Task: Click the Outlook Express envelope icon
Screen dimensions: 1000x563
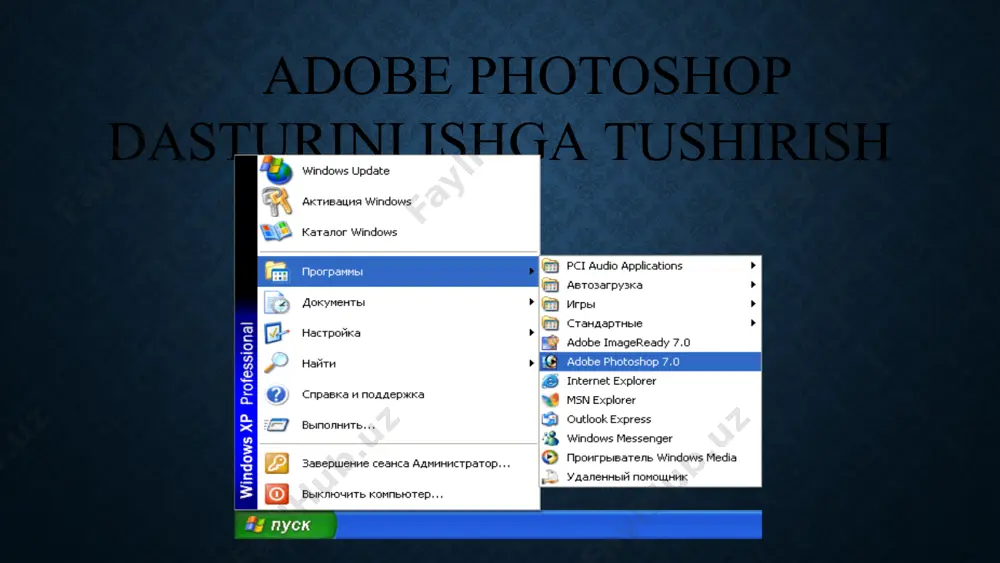Action: point(550,419)
